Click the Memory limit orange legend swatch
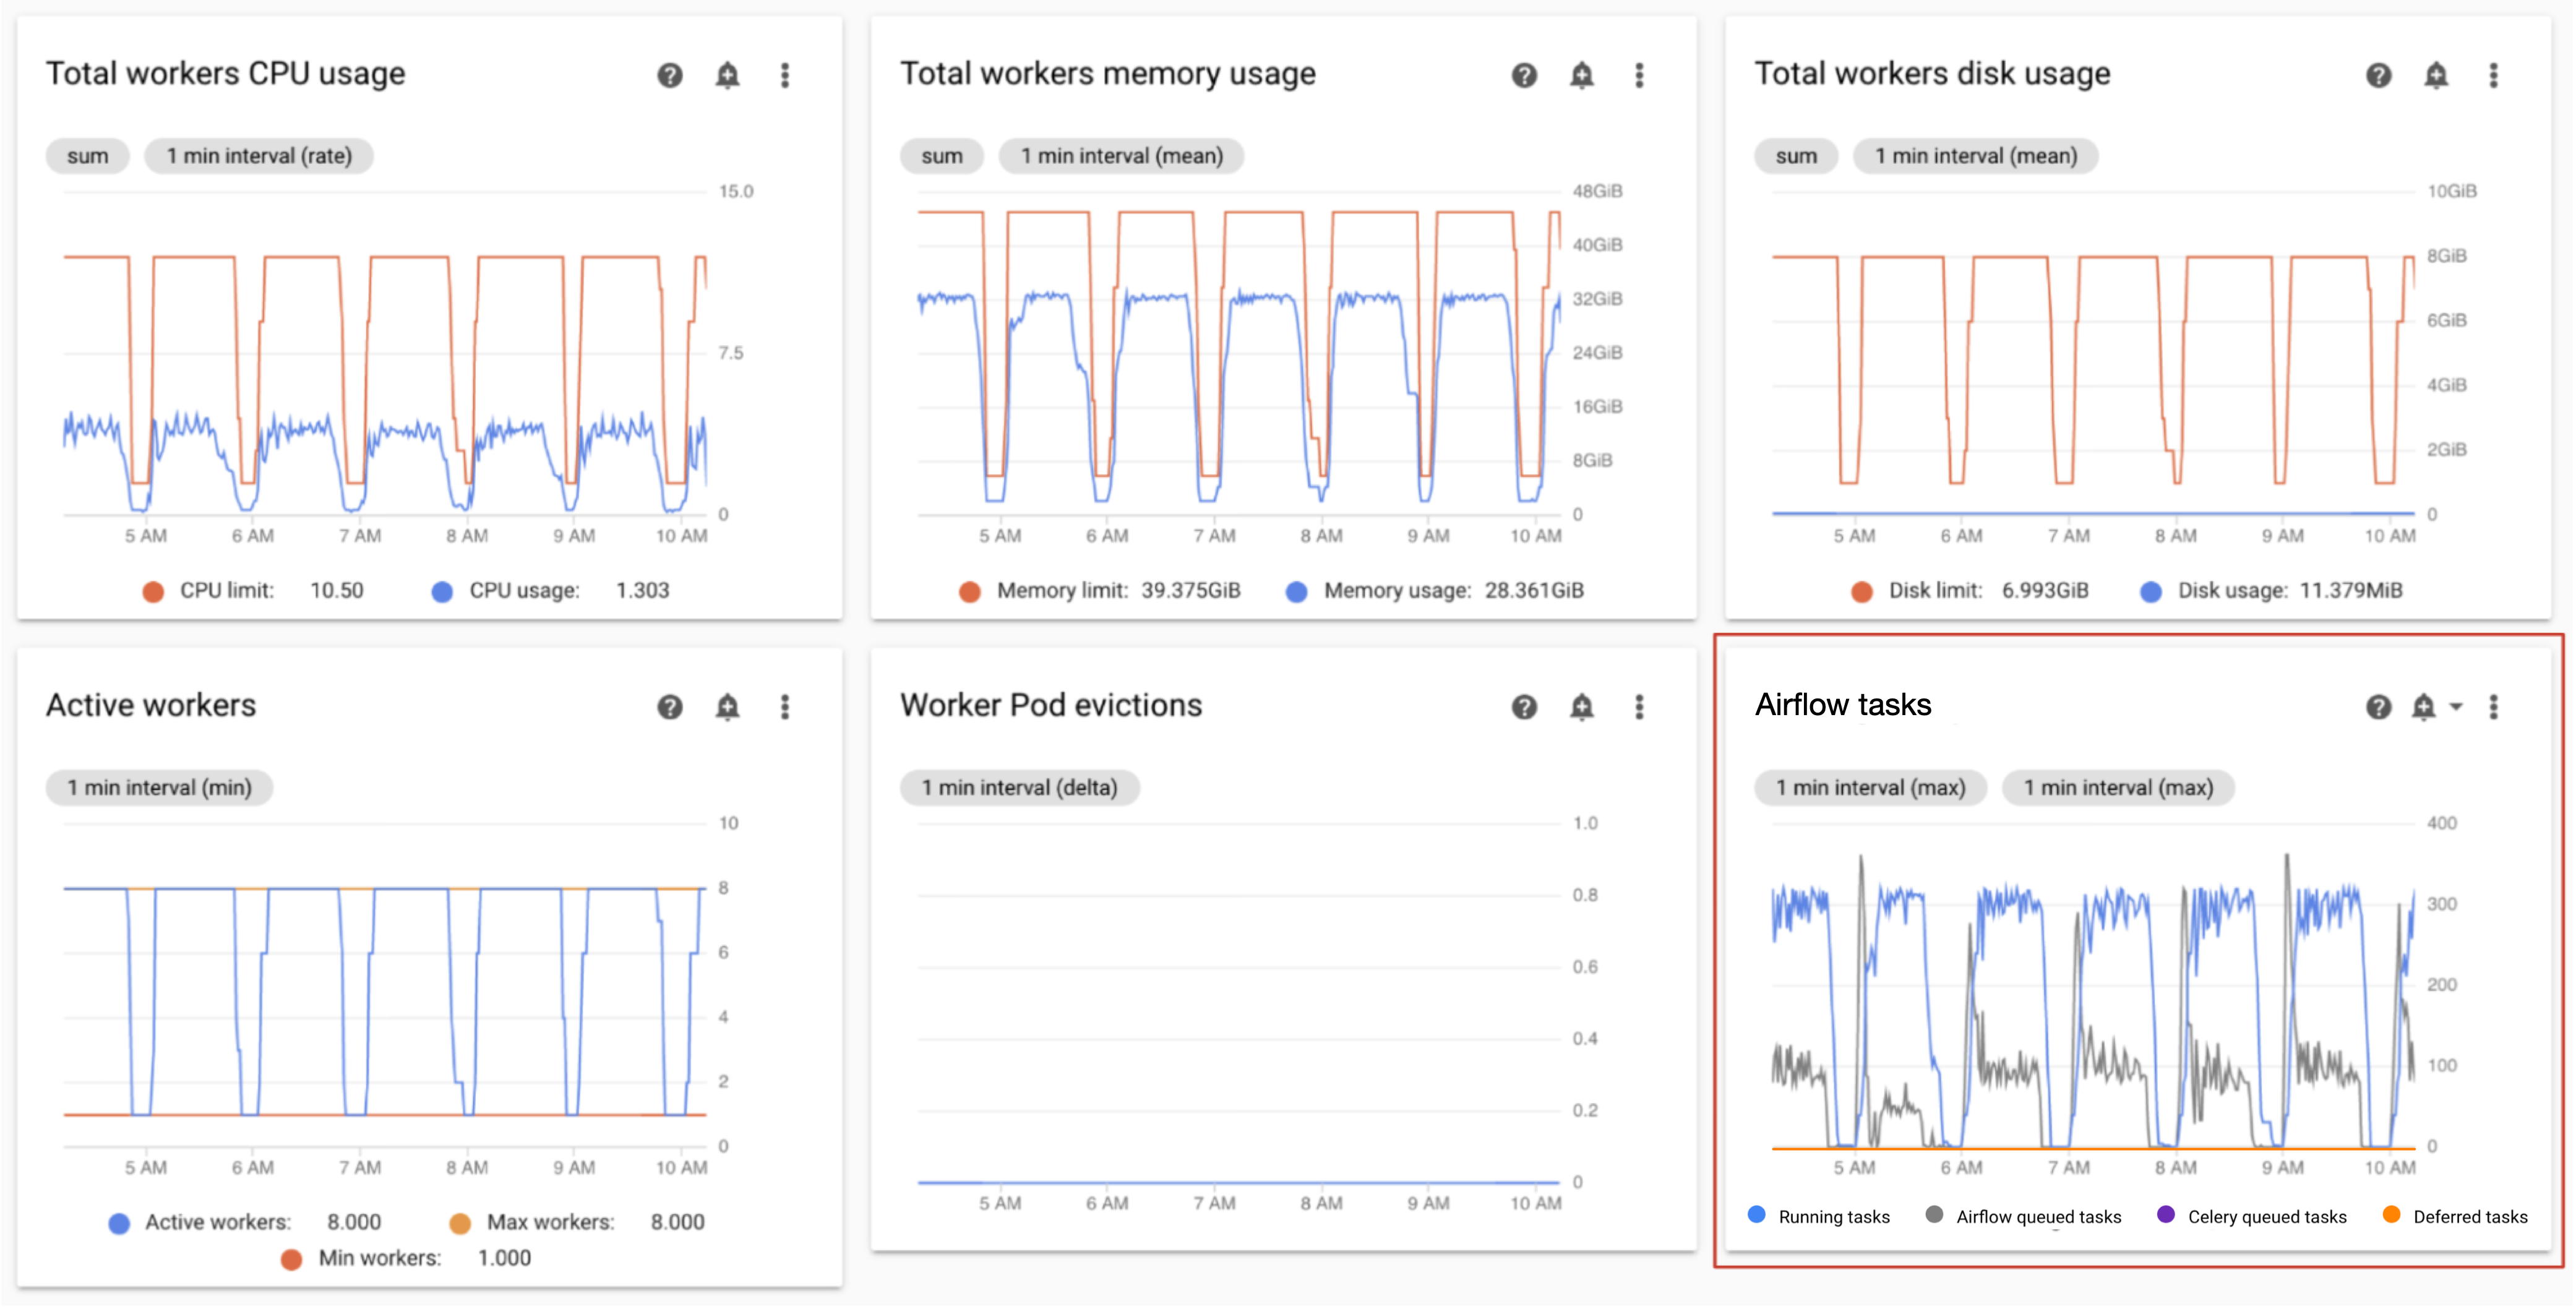2576x1309 pixels. (x=969, y=592)
